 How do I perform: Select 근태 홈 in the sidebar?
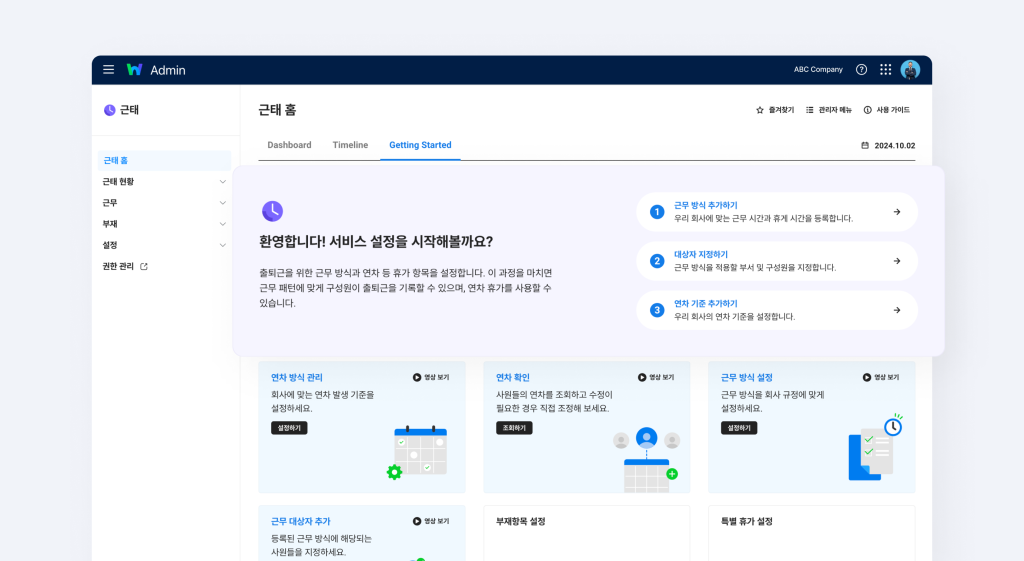pyautogui.click(x=164, y=161)
